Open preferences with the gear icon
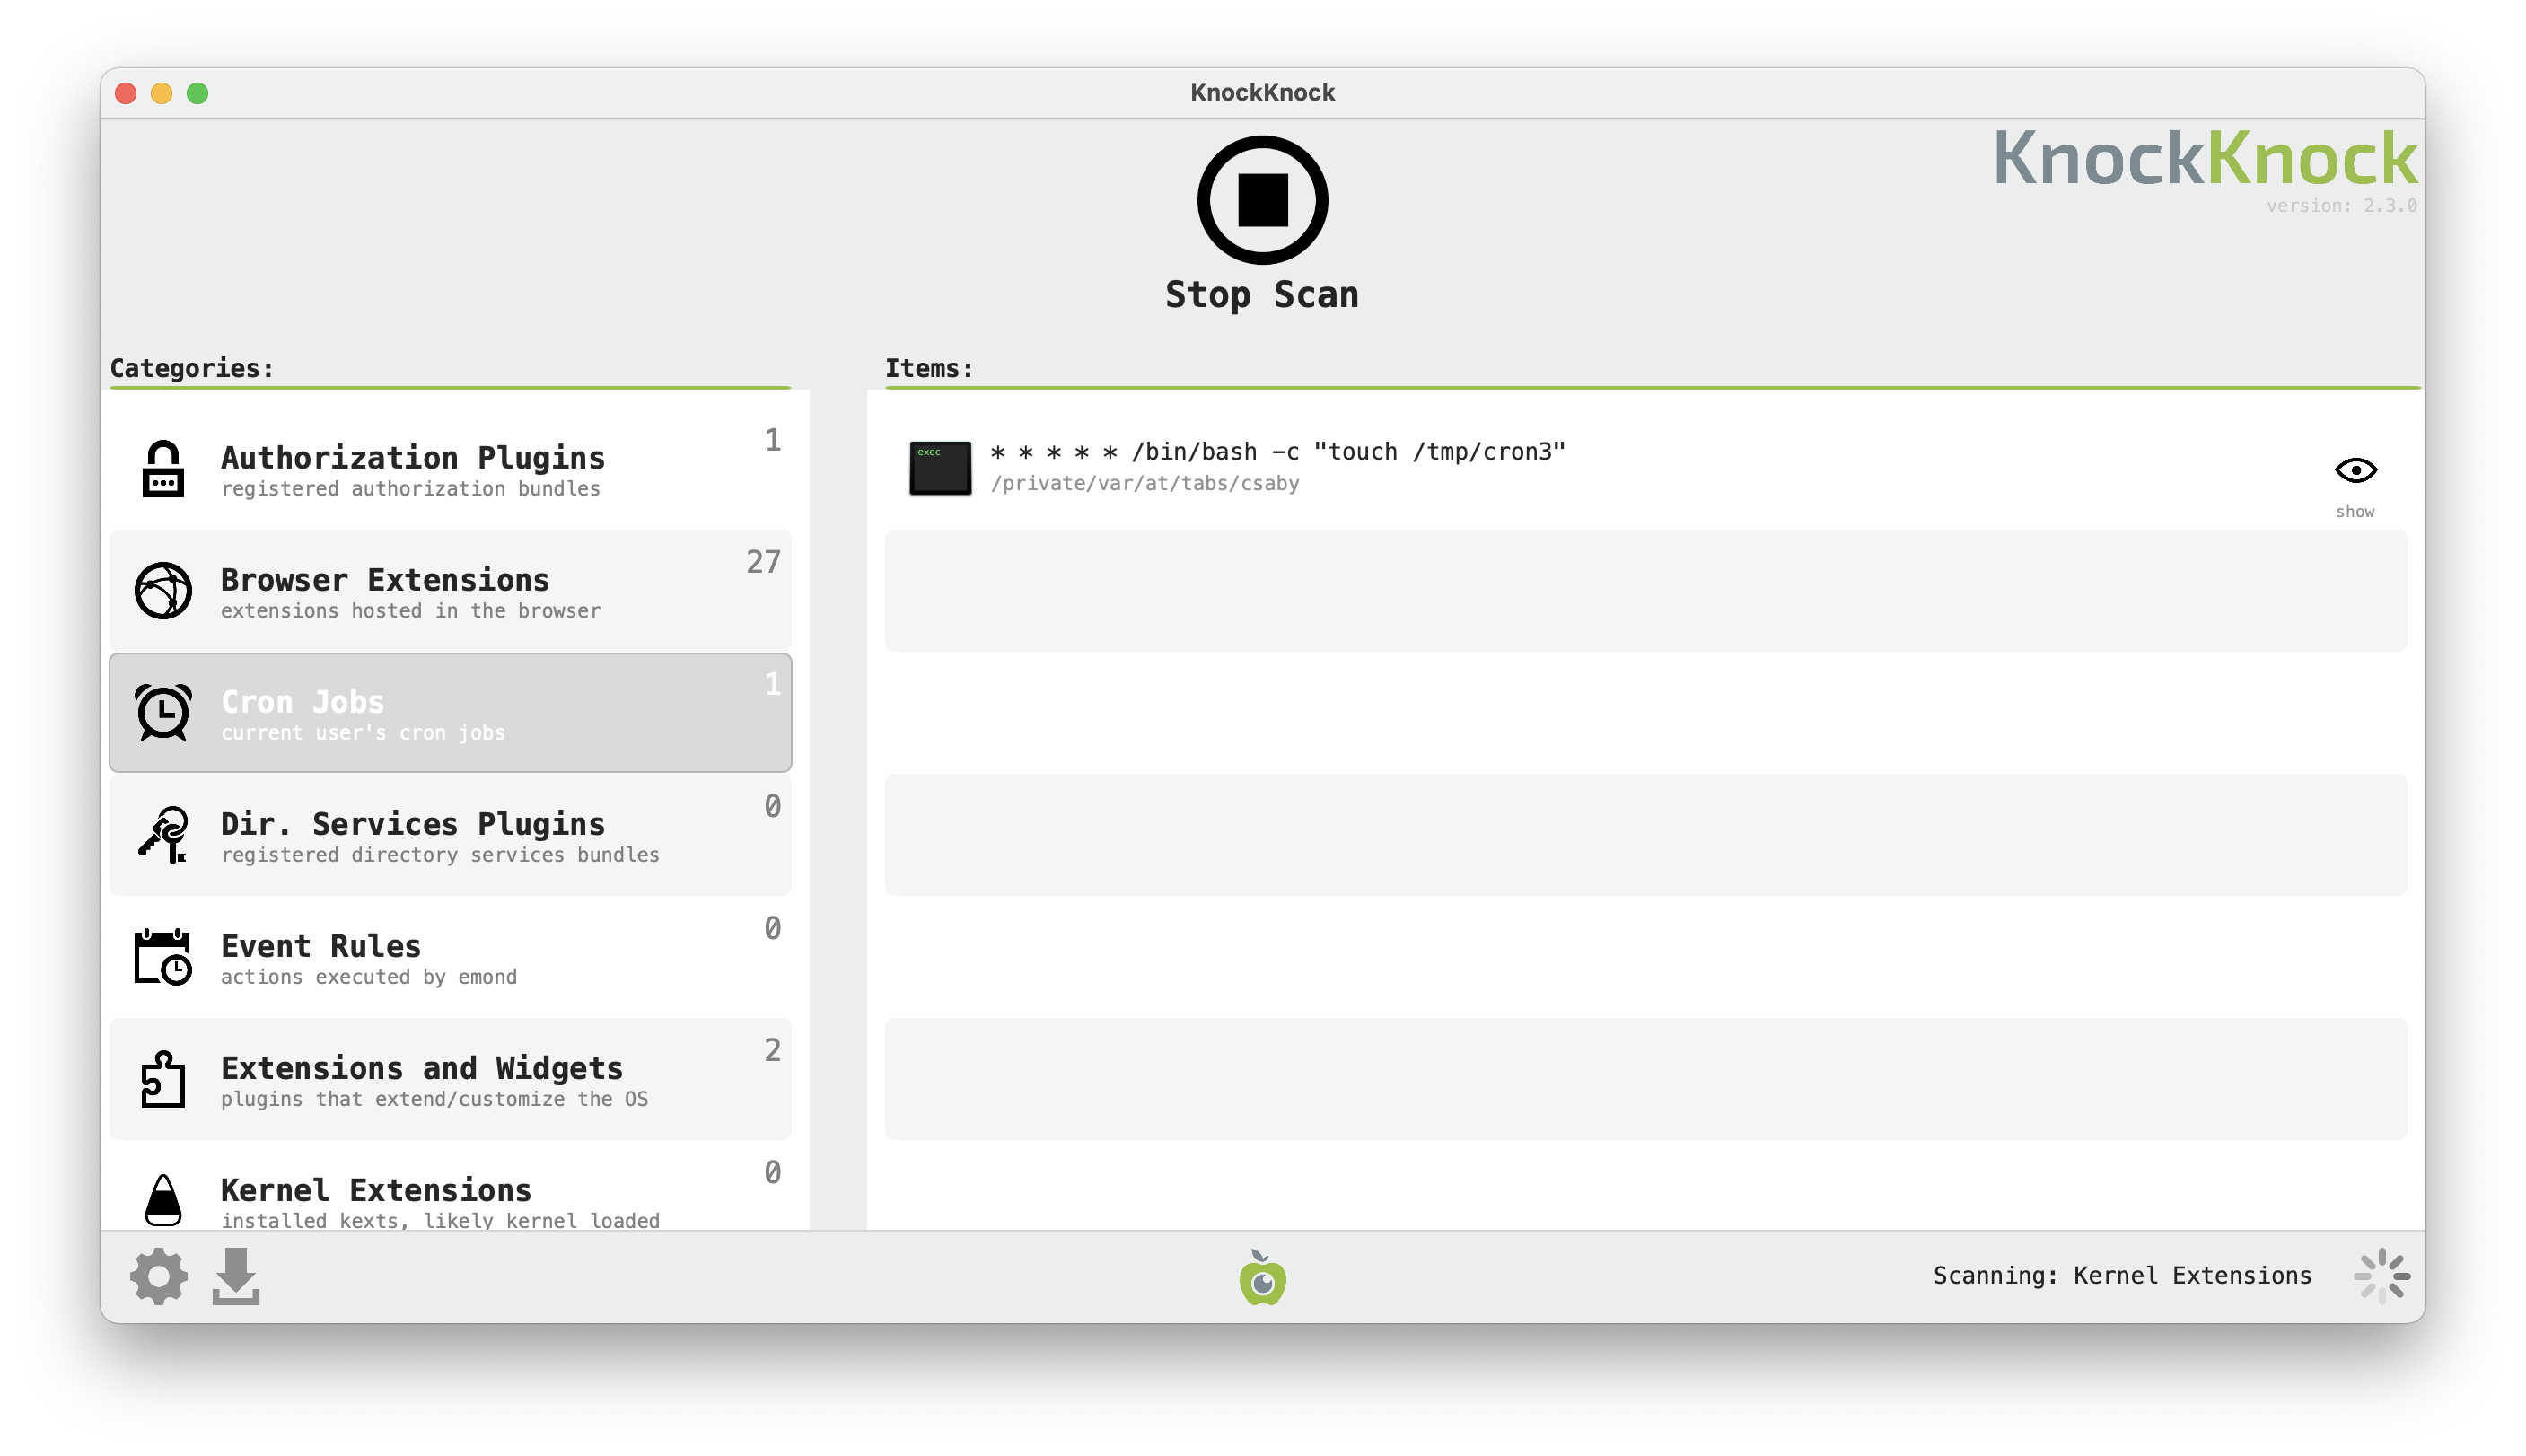This screenshot has width=2526, height=1456. 158,1277
